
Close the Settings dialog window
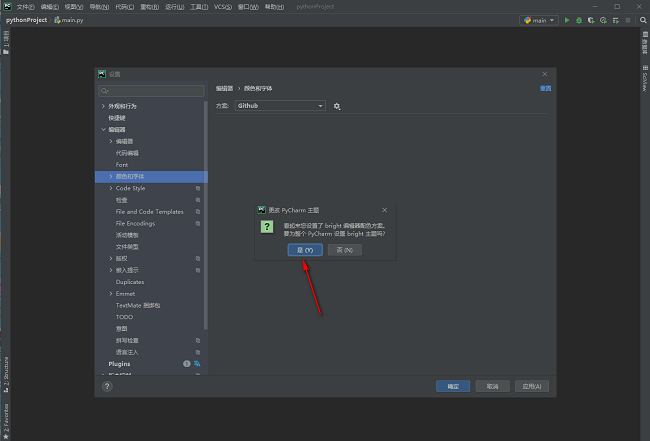click(x=545, y=74)
